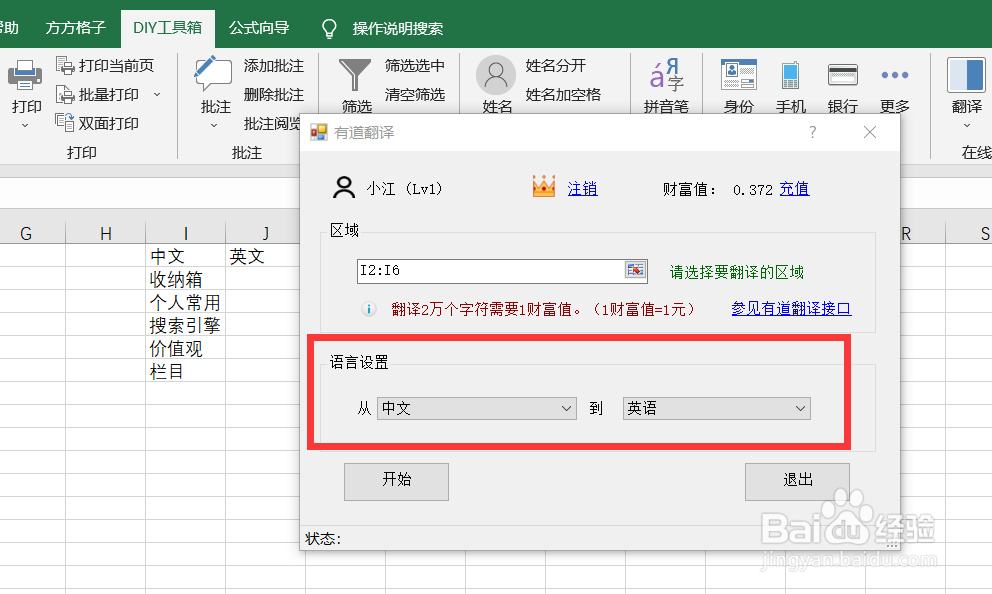
Task: Select column I header
Action: (185, 233)
